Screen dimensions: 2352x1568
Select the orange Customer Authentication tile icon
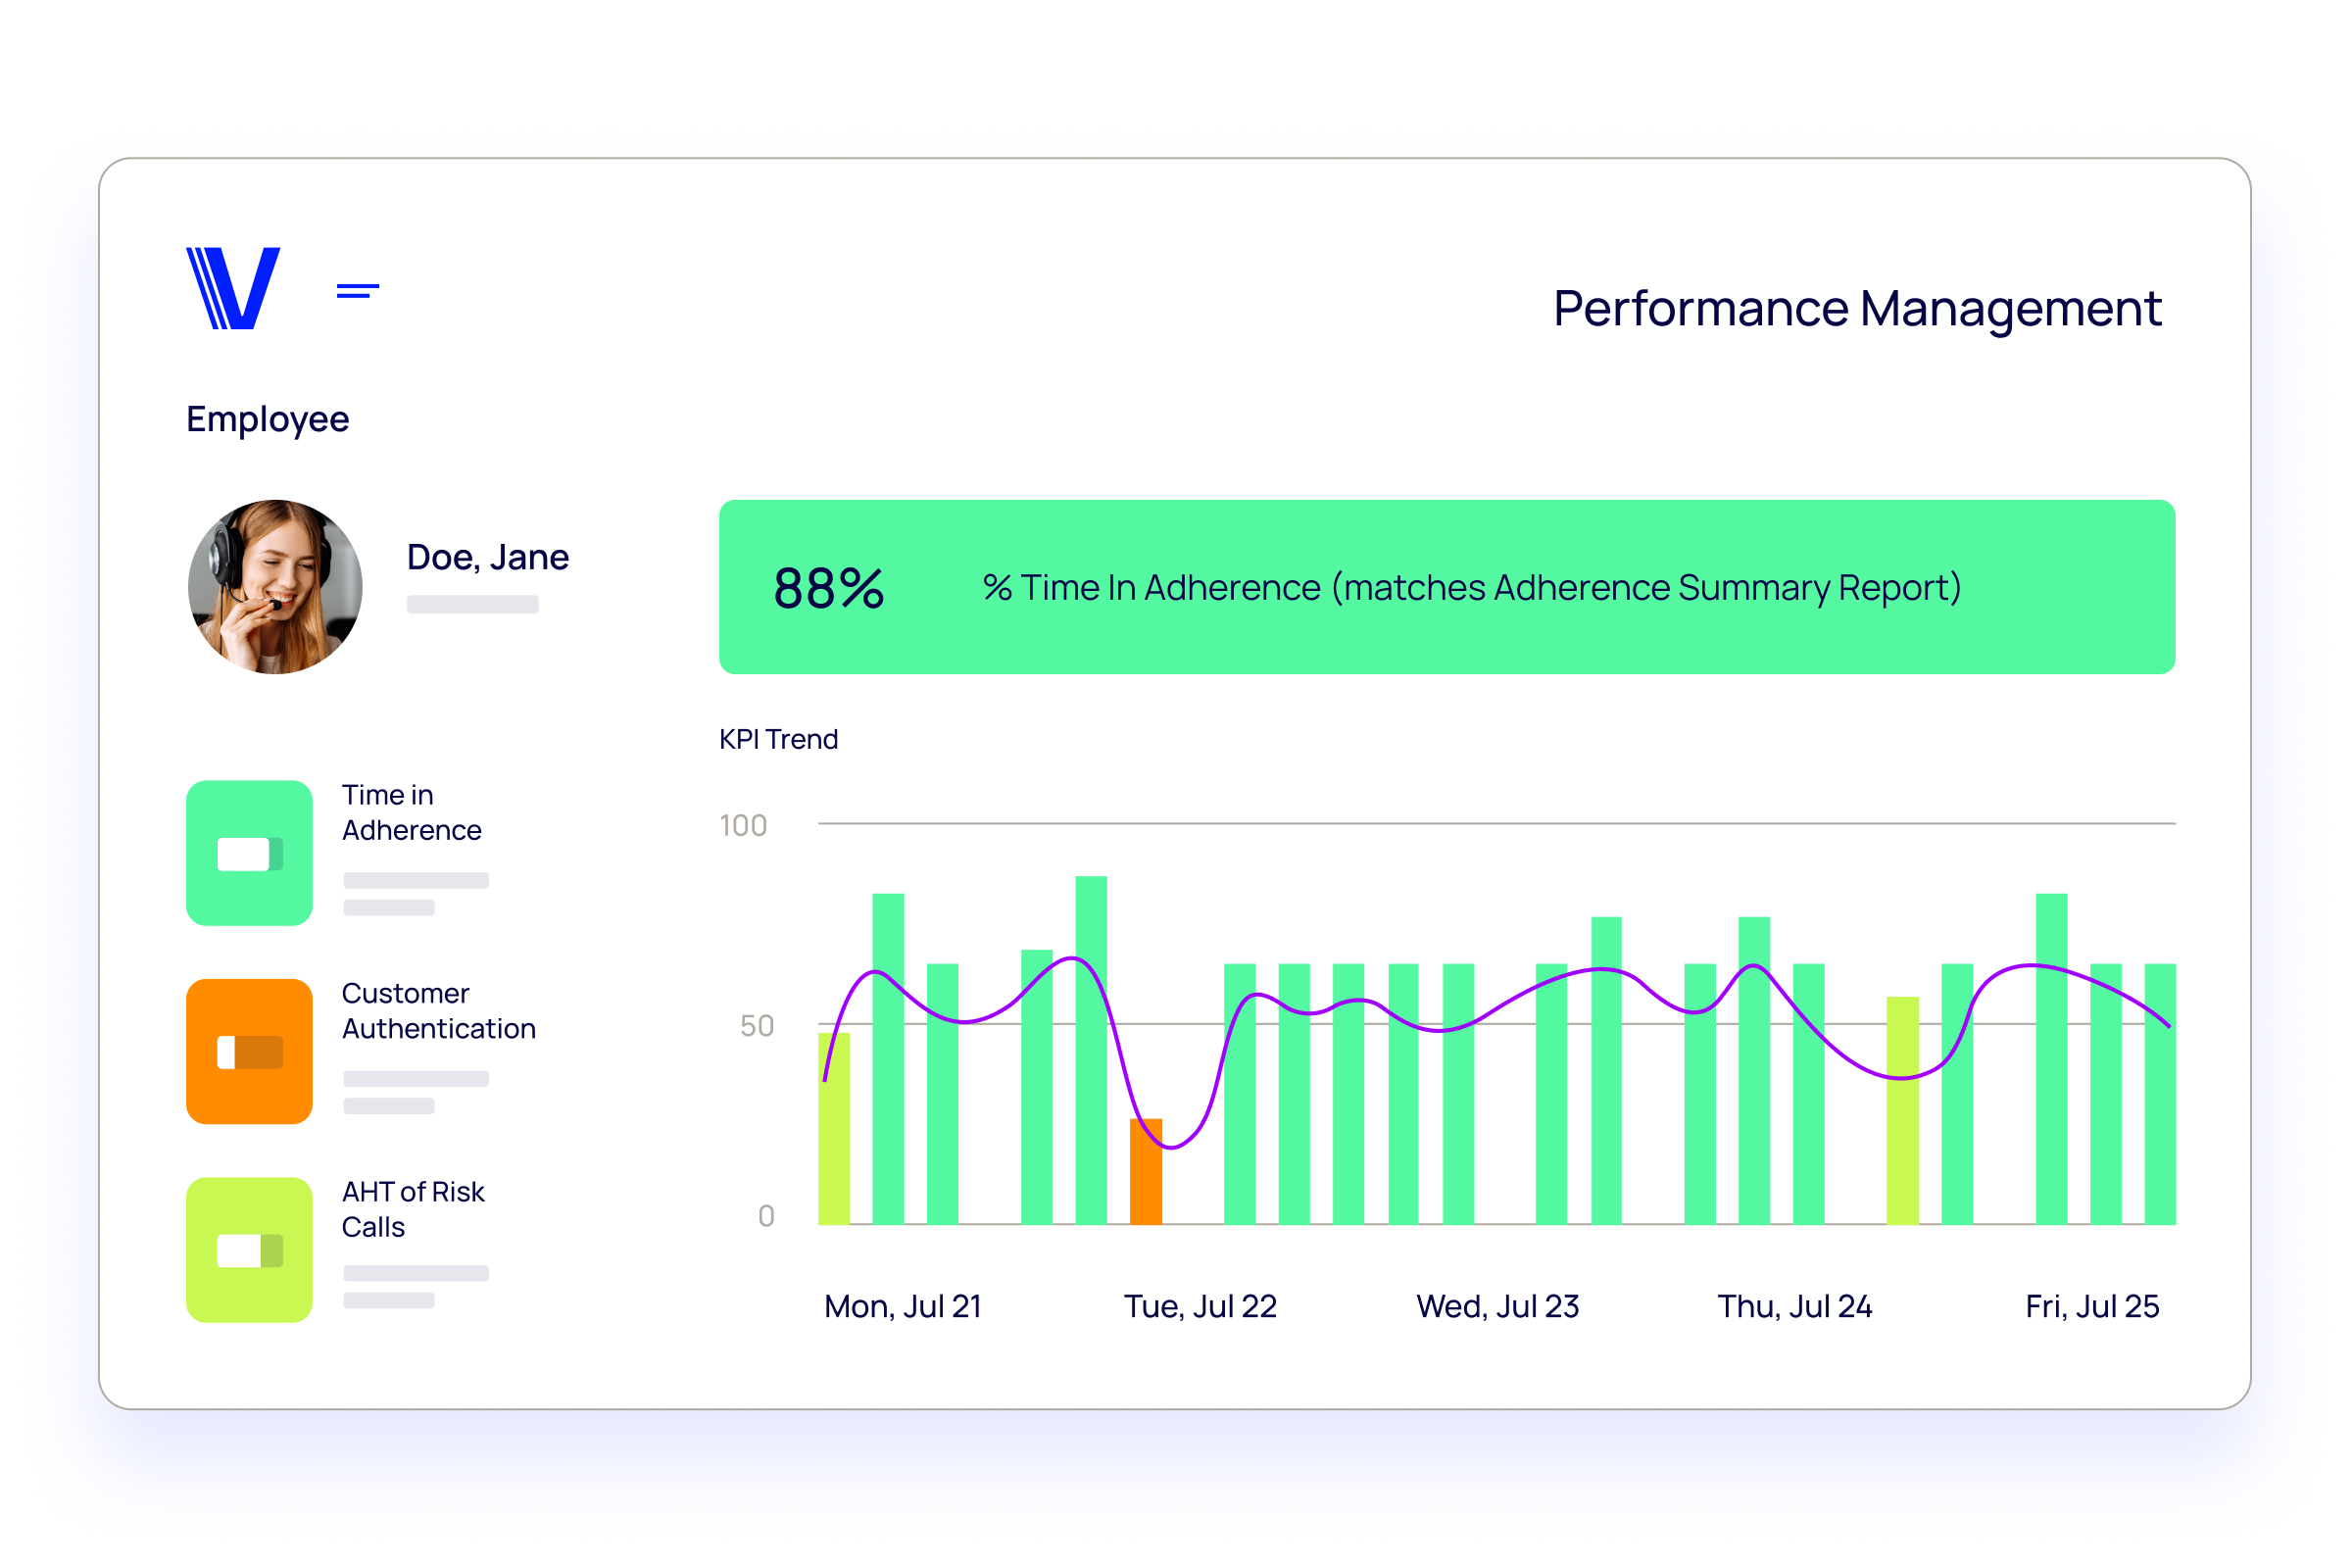[x=249, y=1051]
